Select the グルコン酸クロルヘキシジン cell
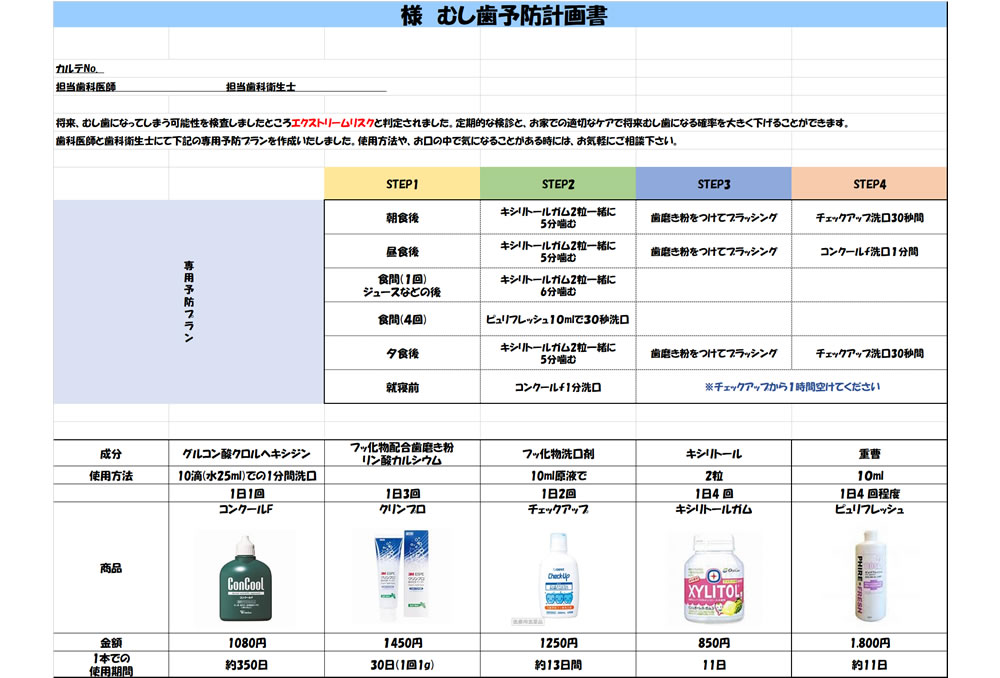Screen dimensions: 1000x678 [x=246, y=453]
